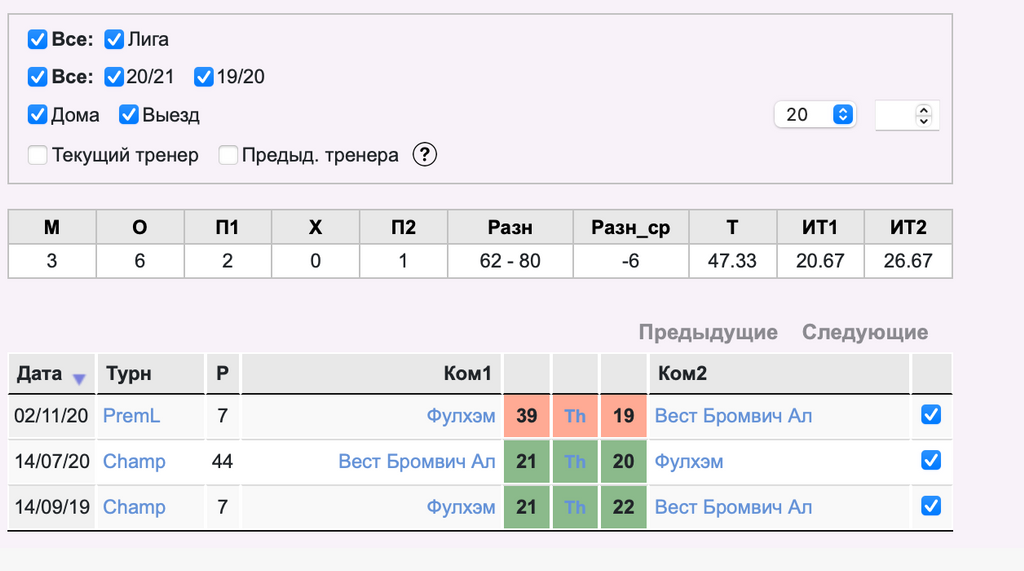
Task: Open the Champ link for 14/07/20
Action: (x=134, y=462)
